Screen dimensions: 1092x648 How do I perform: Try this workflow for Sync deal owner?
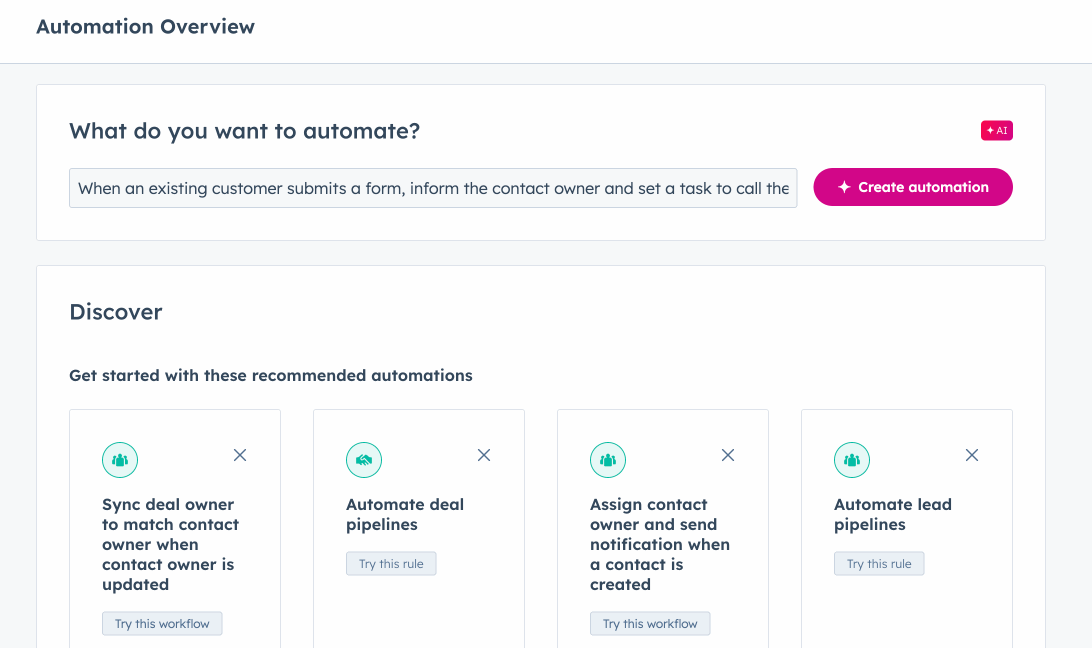162,624
